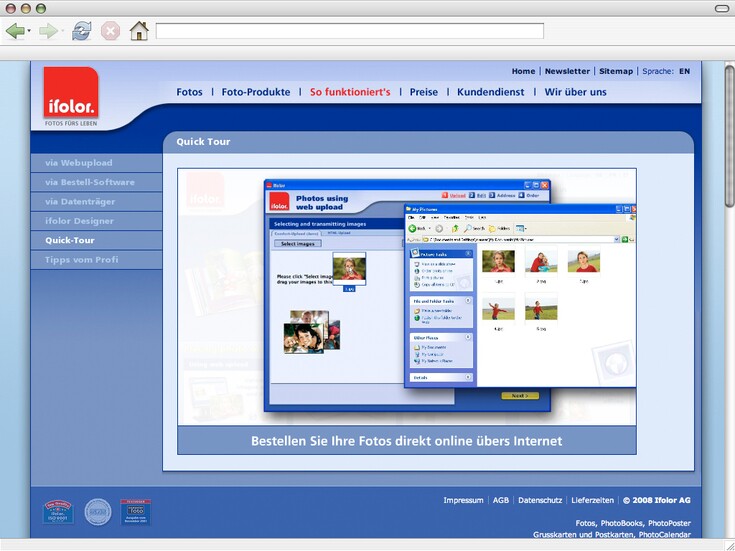Open the Impressum footer link

[x=463, y=500]
